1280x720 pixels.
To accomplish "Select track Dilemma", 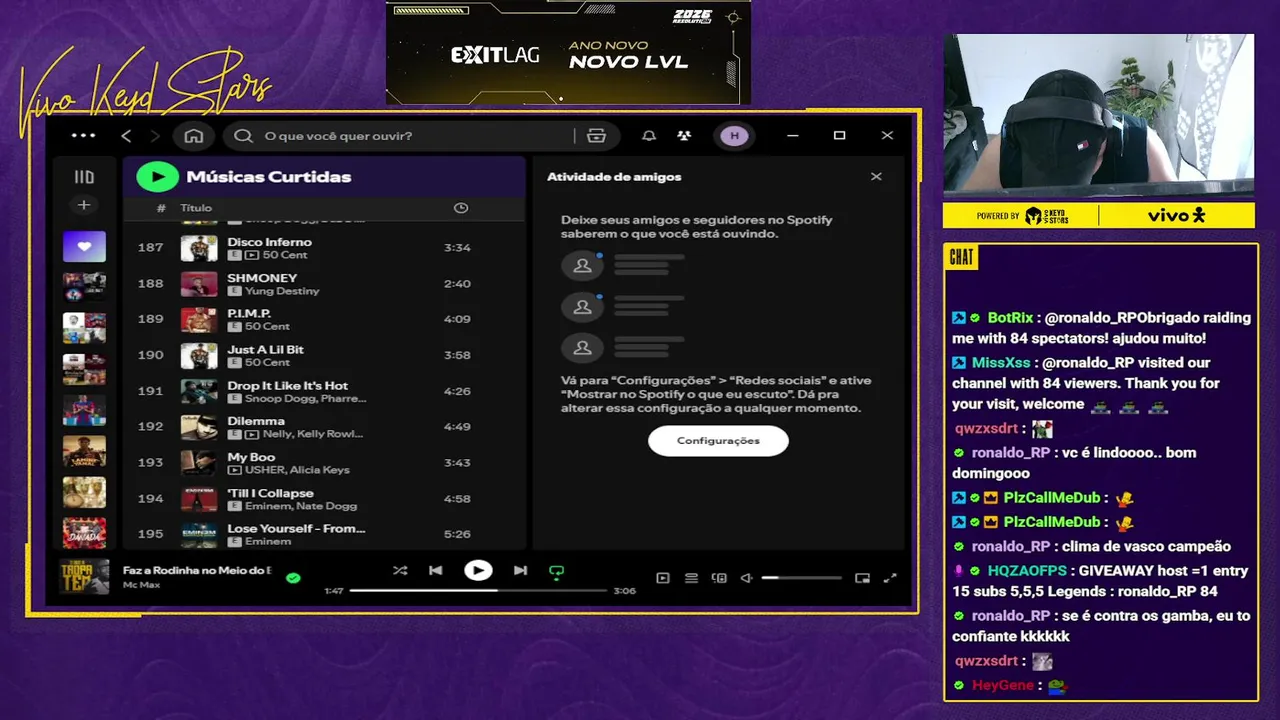I will tap(325, 427).
